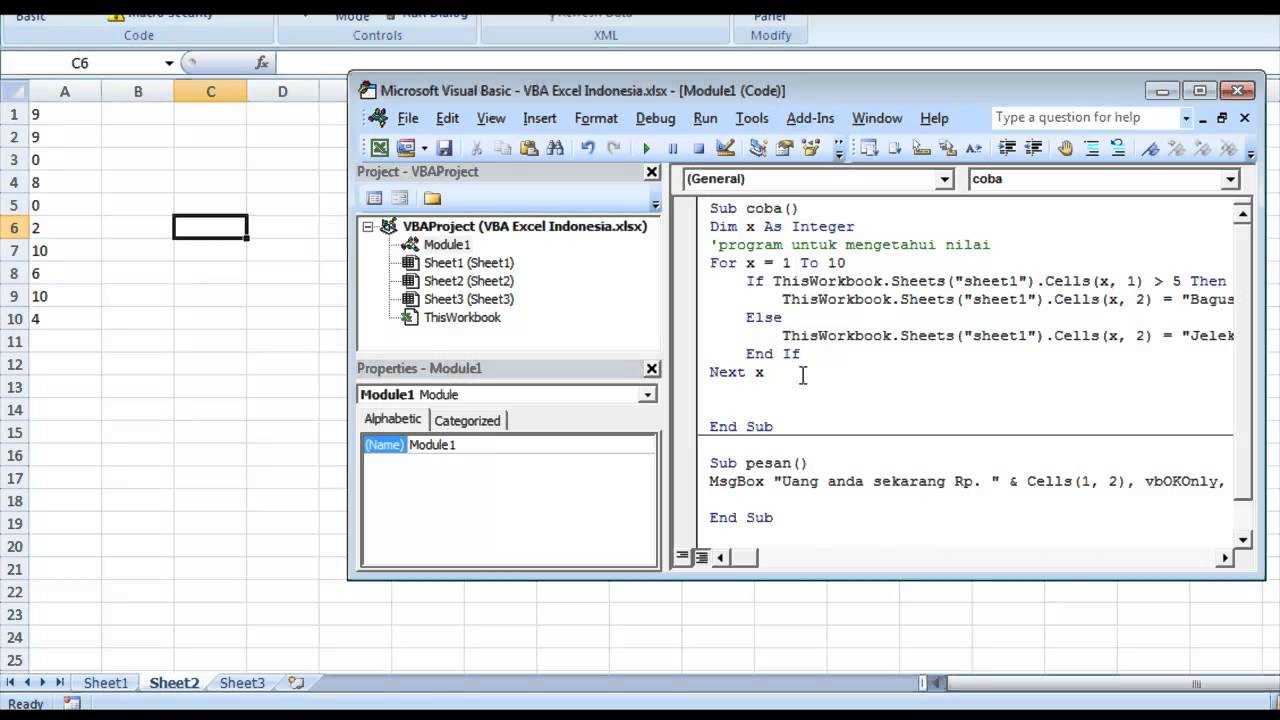Switch to the Sheet1 worksheet tab
Viewport: 1280px width, 720px height.
tap(105, 683)
